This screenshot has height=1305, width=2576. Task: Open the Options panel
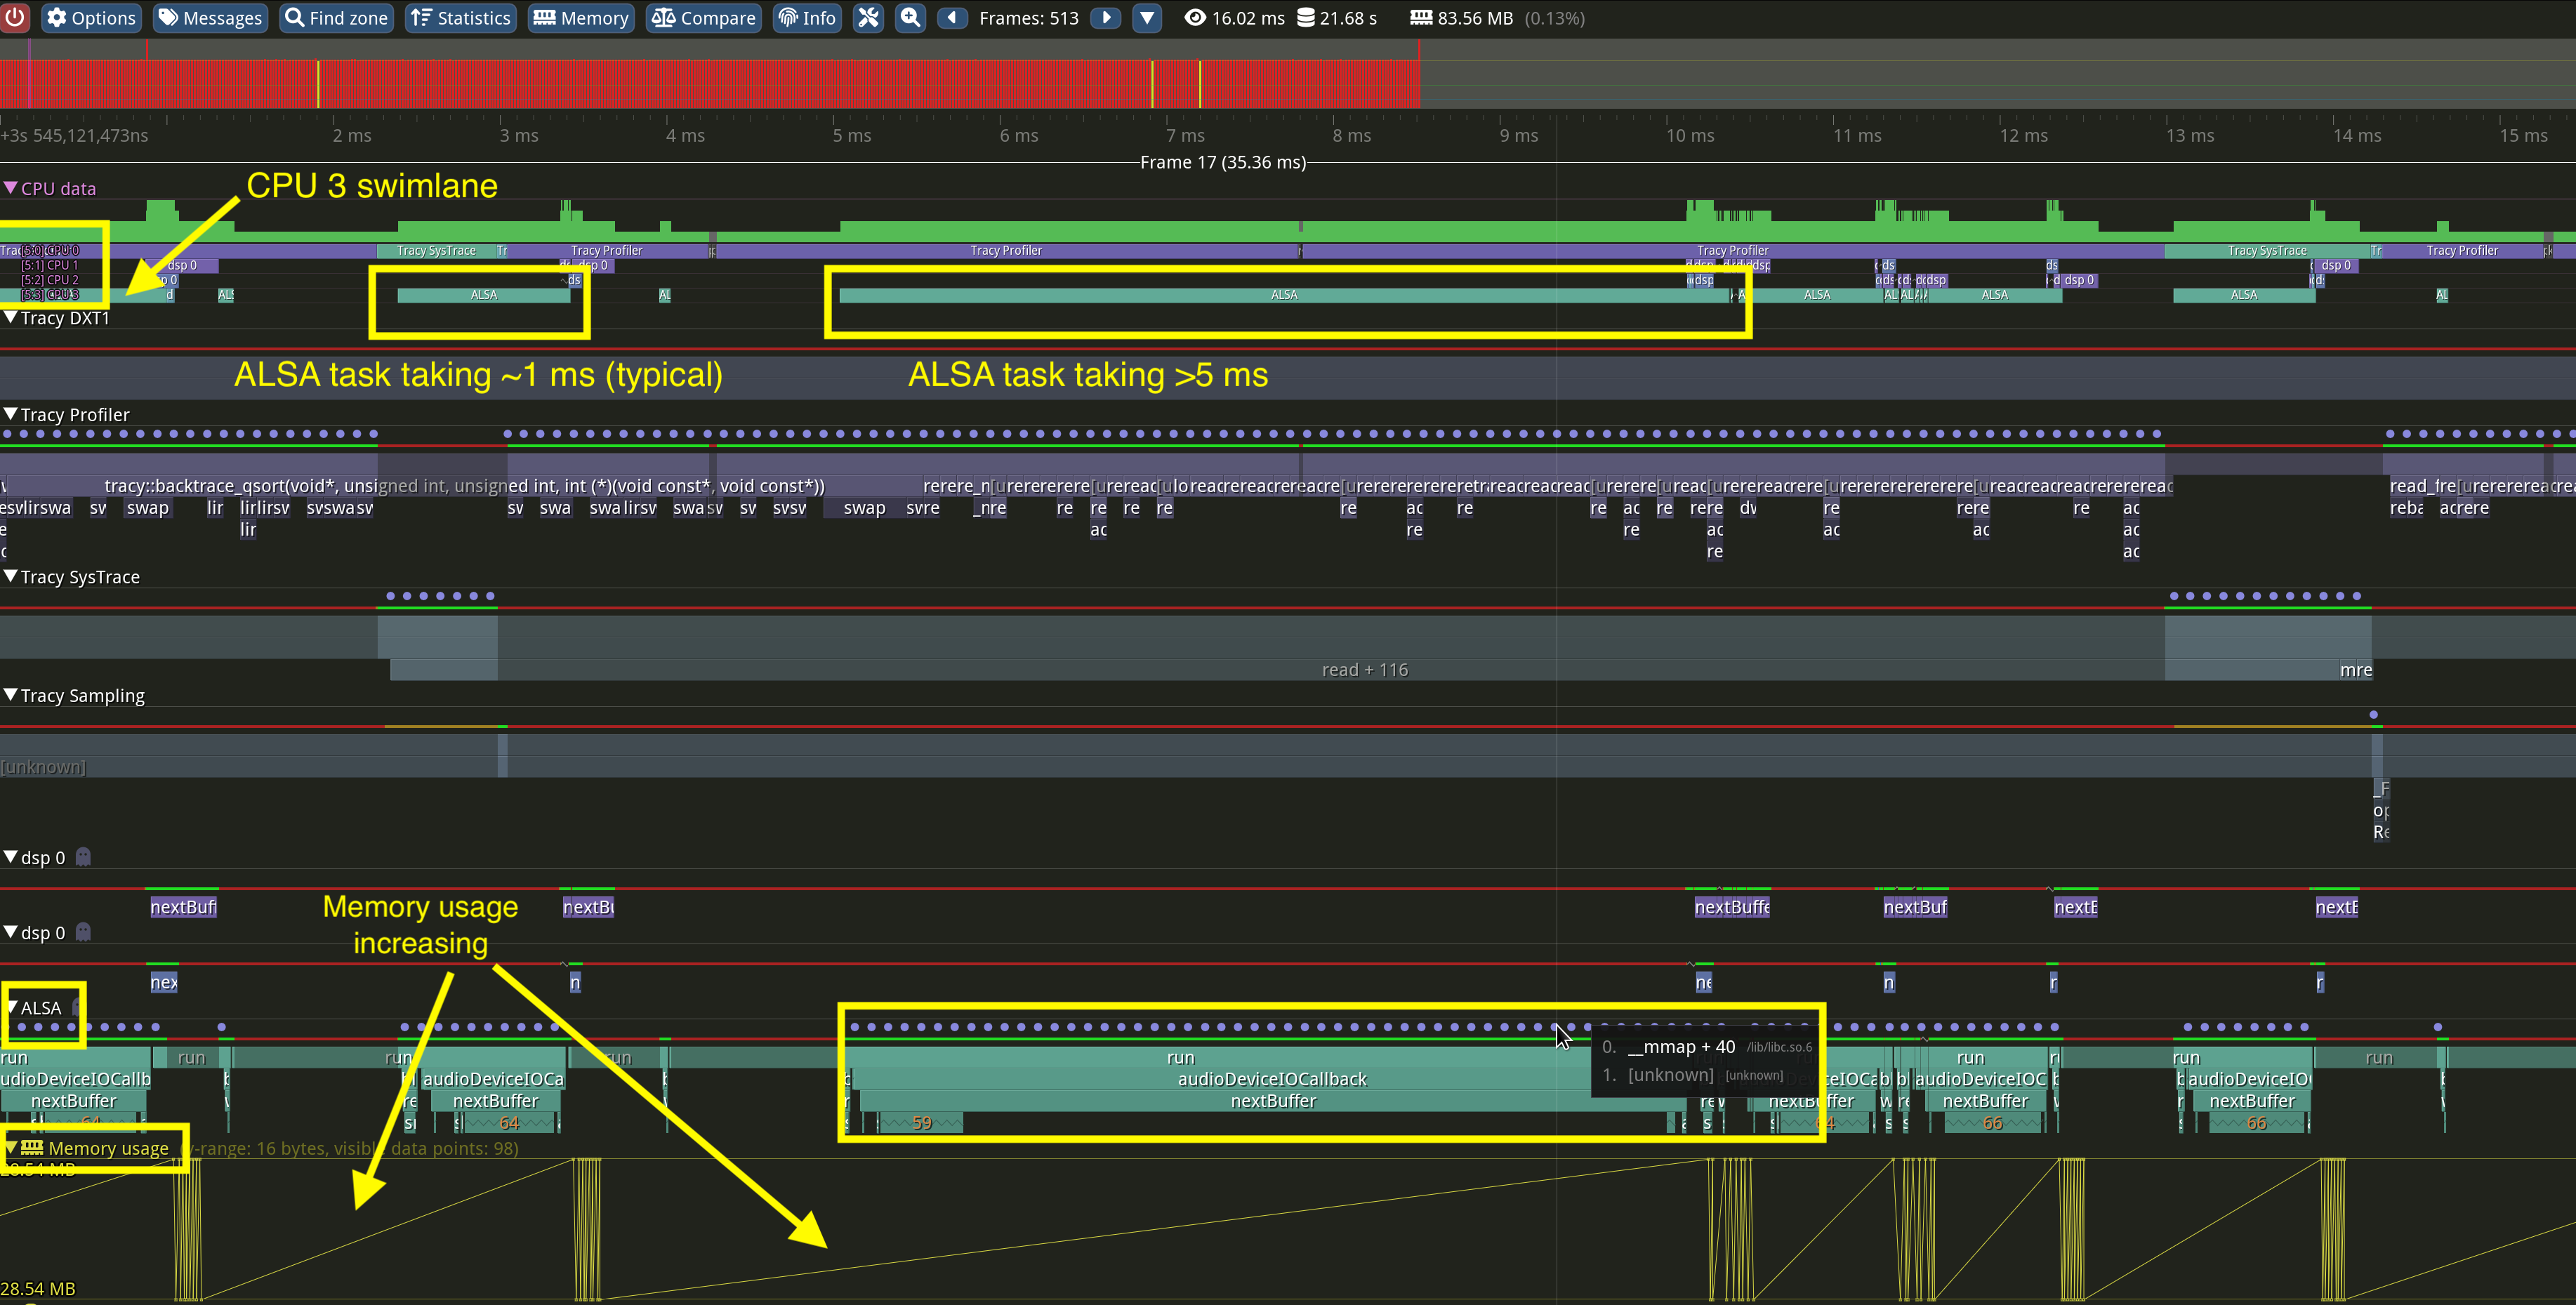point(91,18)
